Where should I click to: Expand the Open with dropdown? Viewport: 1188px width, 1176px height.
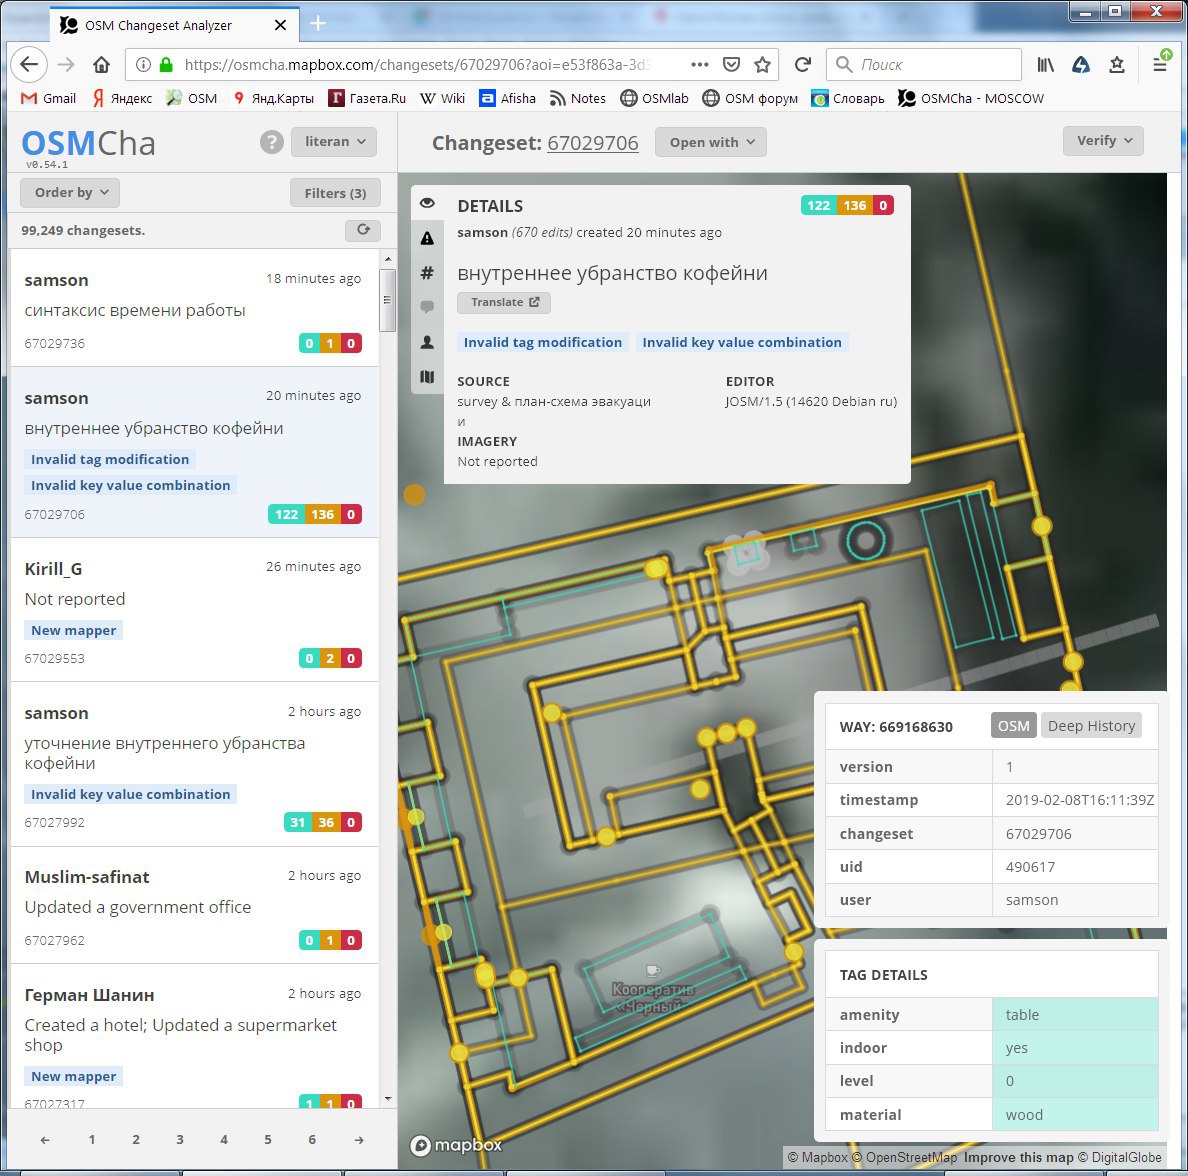(x=711, y=142)
